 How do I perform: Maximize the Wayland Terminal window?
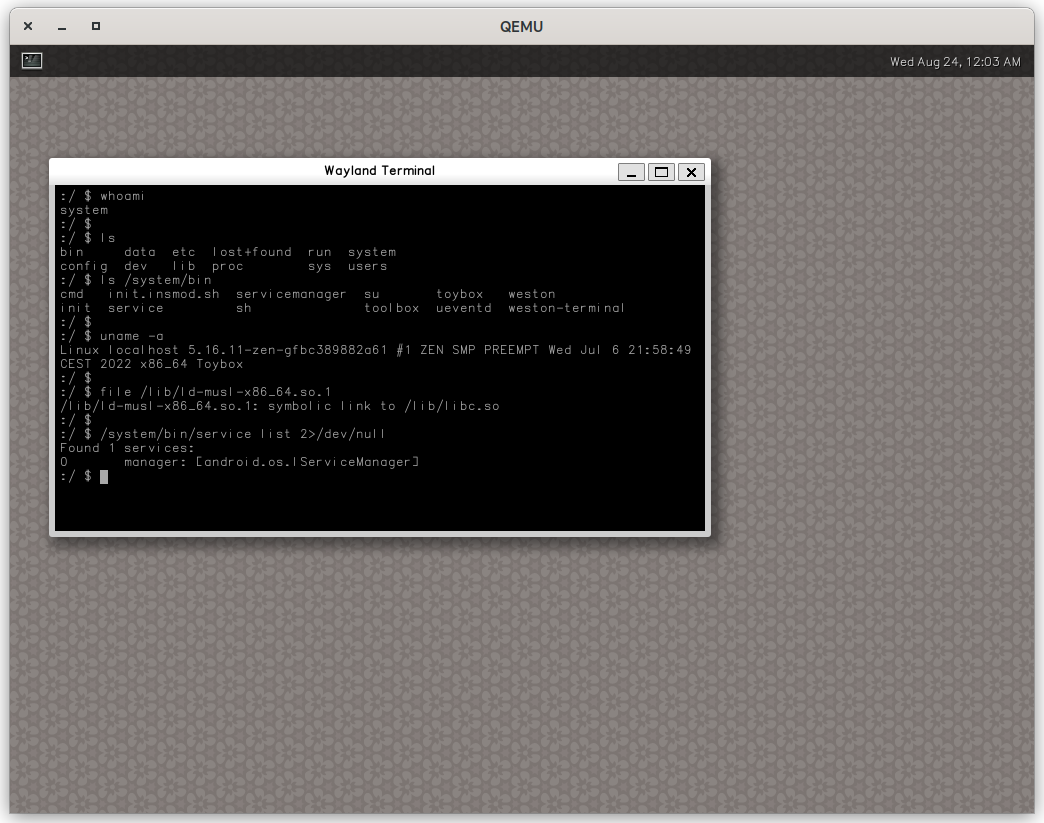click(661, 172)
